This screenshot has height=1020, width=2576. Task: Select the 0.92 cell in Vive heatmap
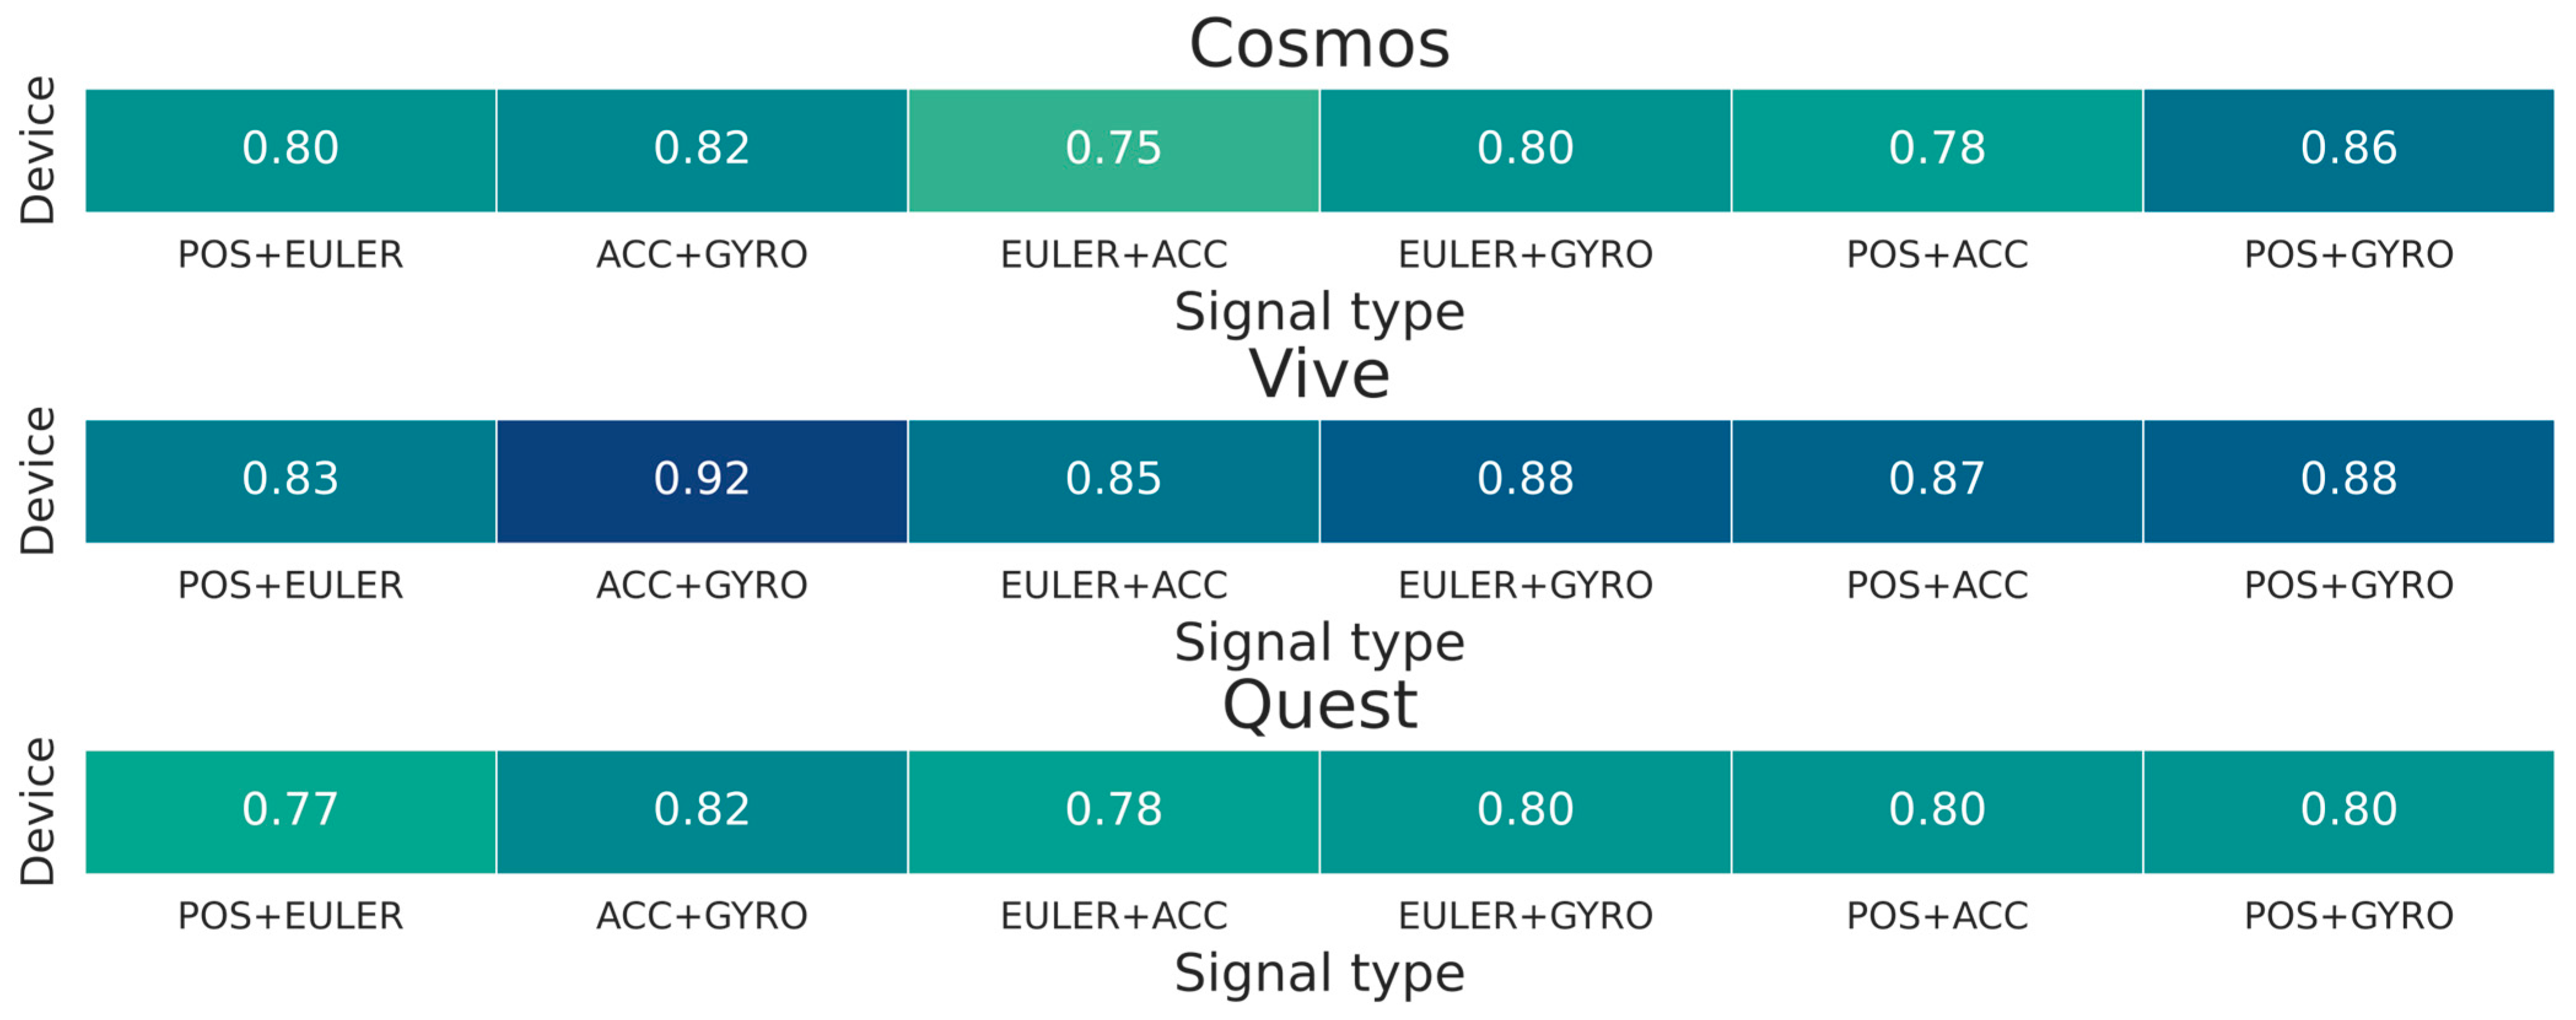click(x=701, y=481)
